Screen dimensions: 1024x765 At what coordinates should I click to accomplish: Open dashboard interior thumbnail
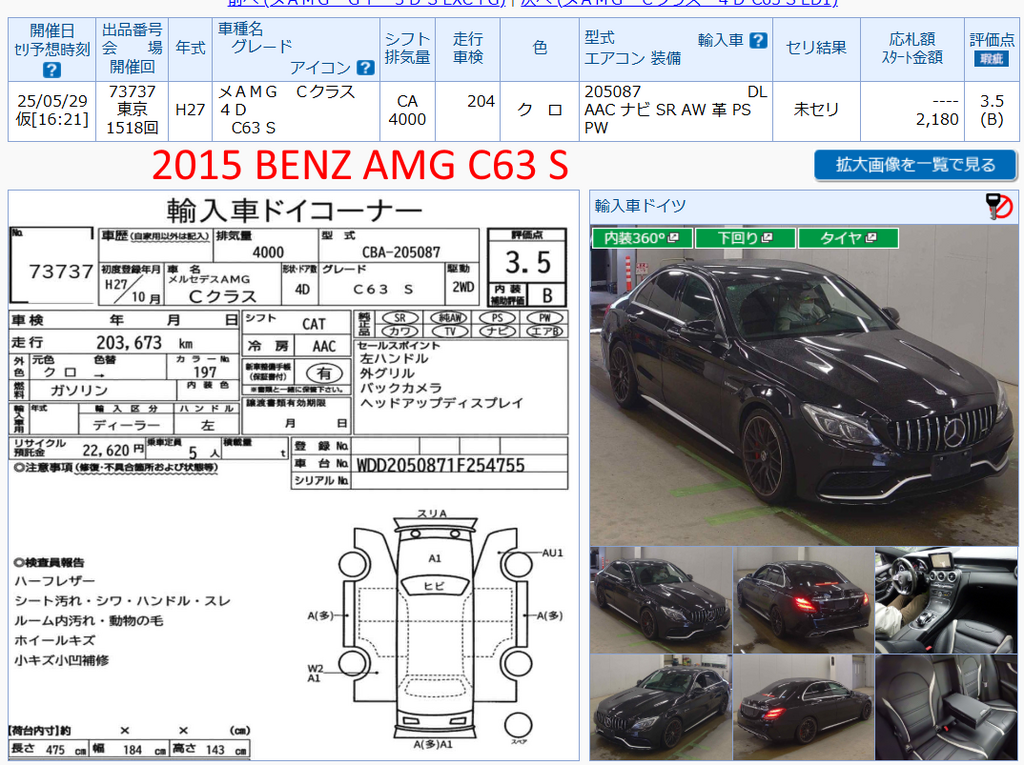(946, 600)
